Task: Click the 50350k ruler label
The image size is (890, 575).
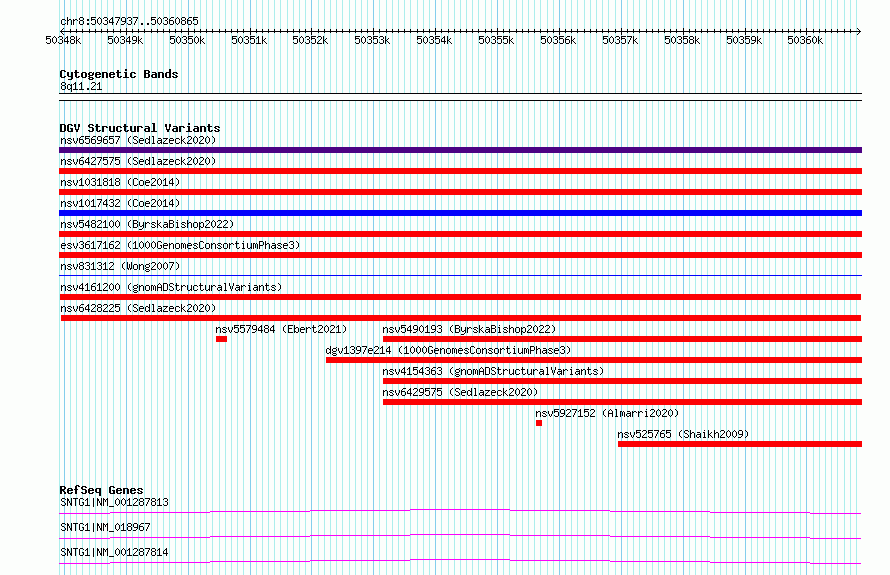Action: tap(187, 40)
